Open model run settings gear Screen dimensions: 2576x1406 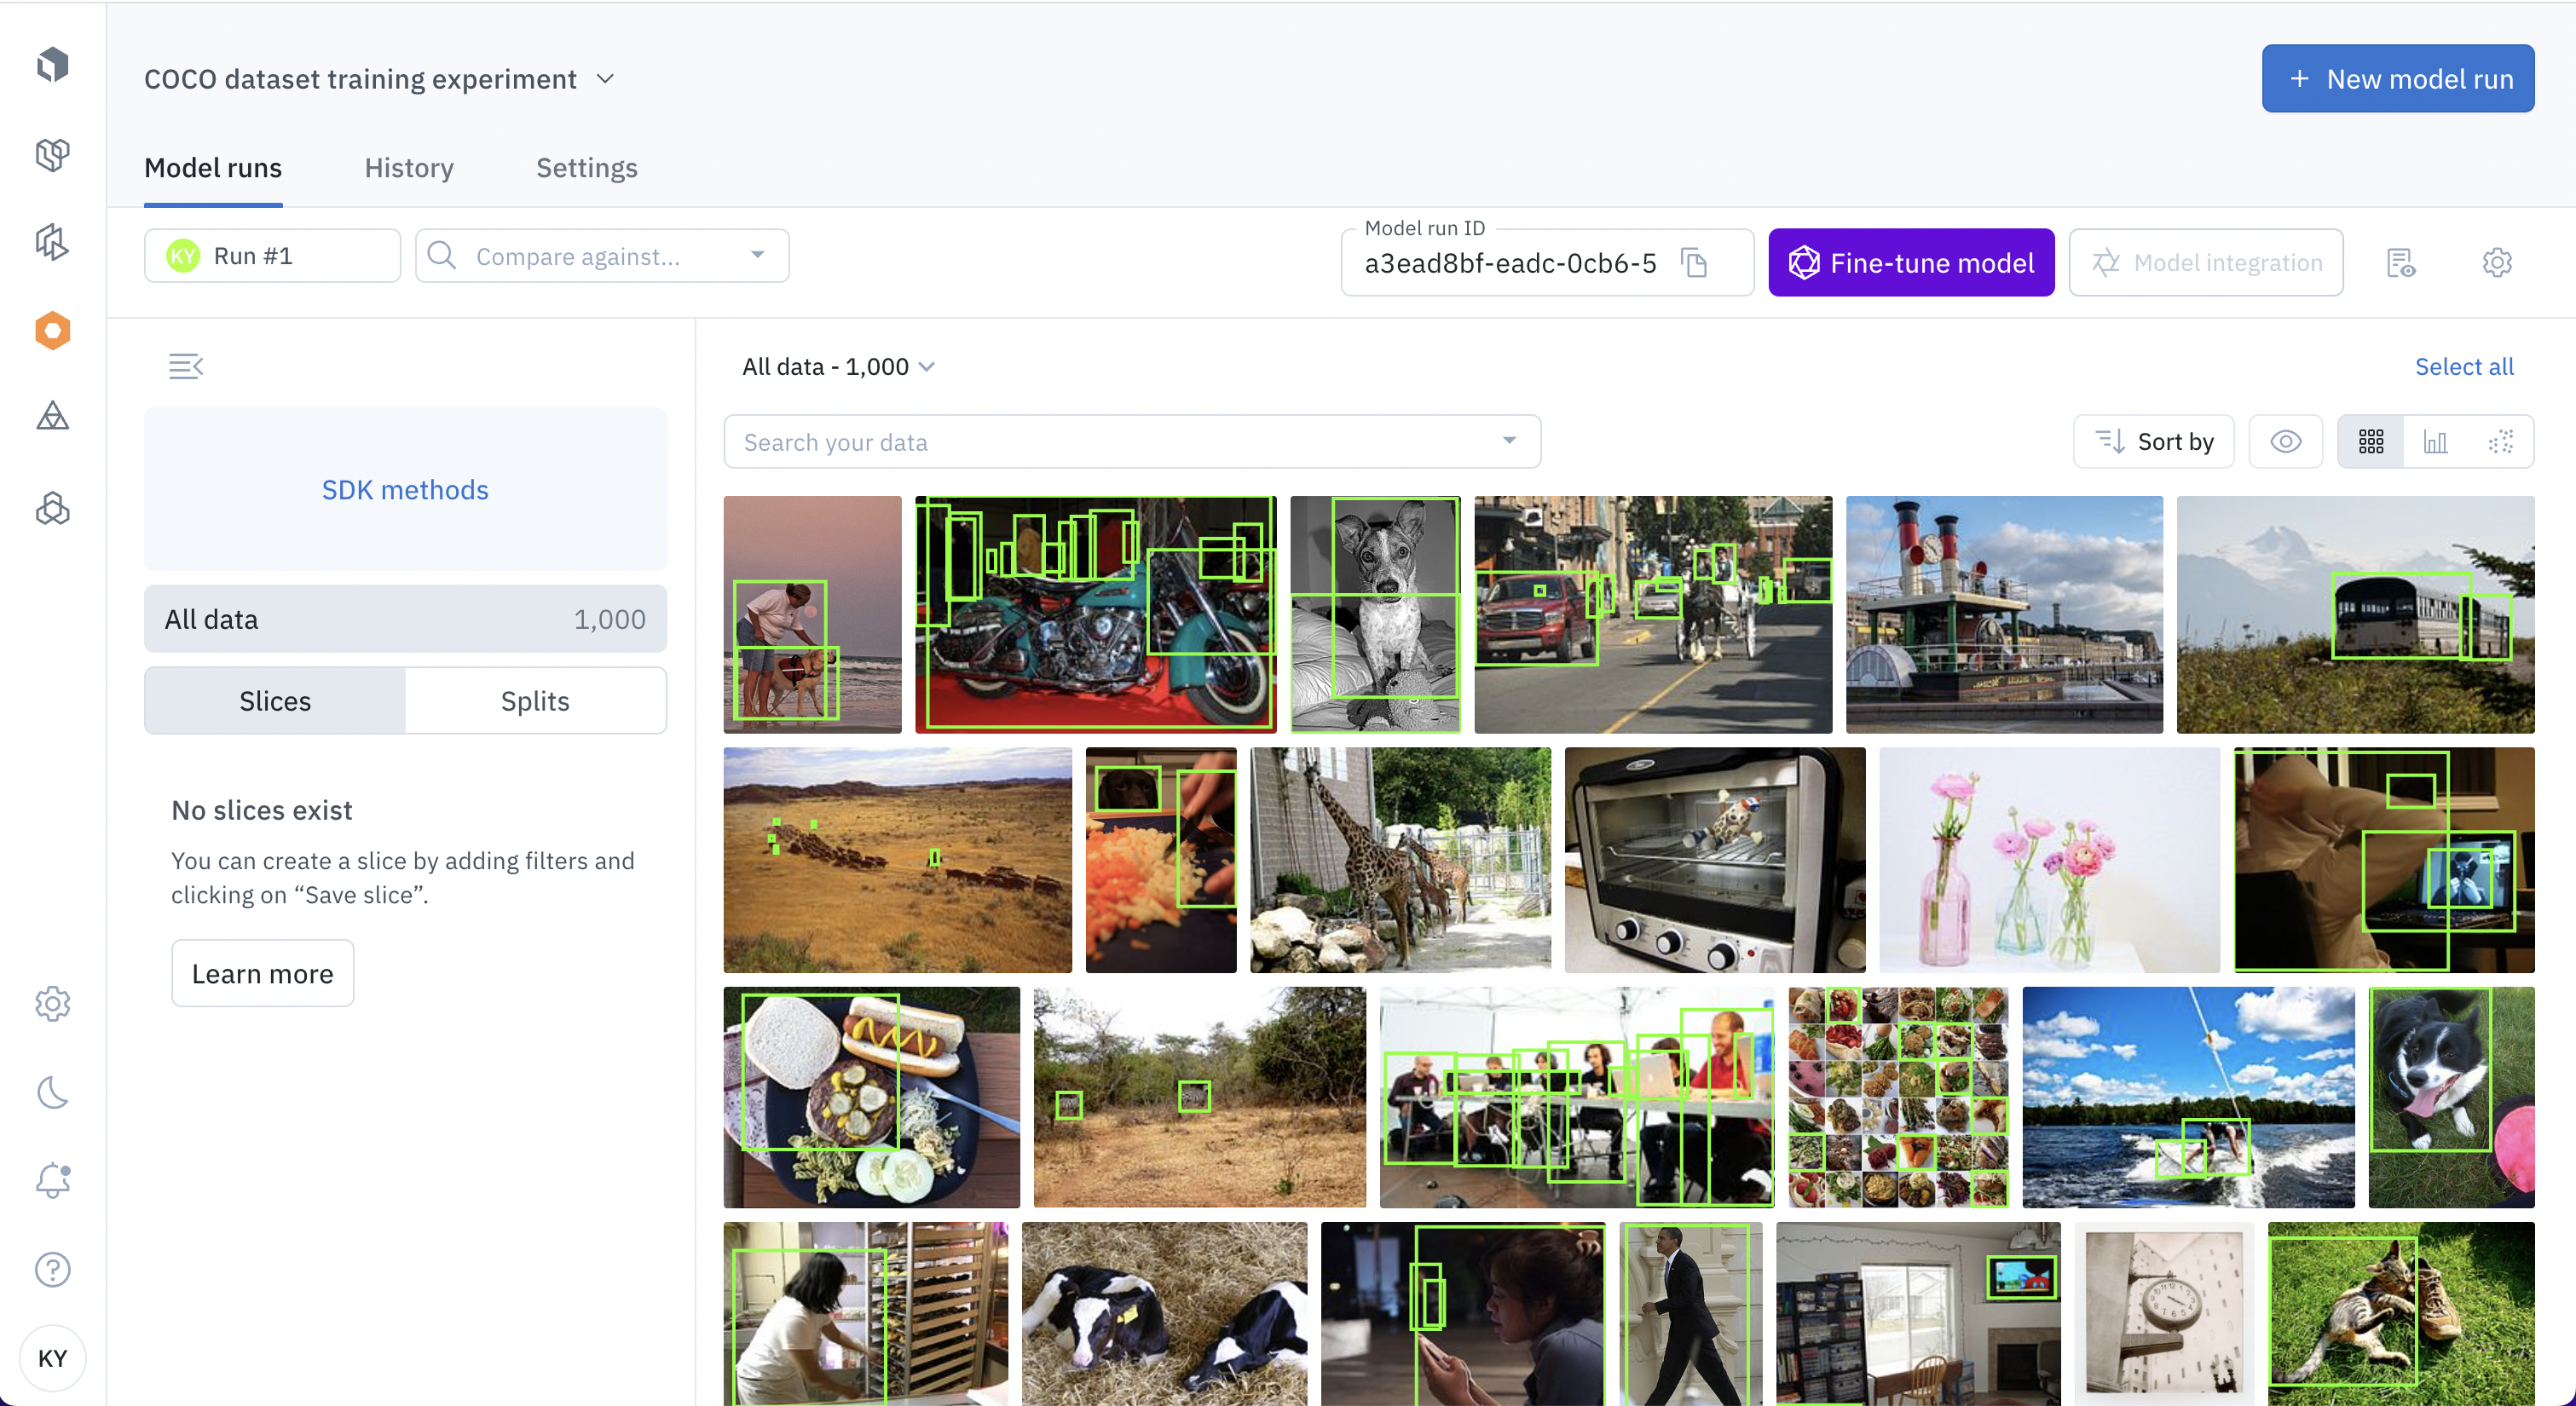(2497, 263)
